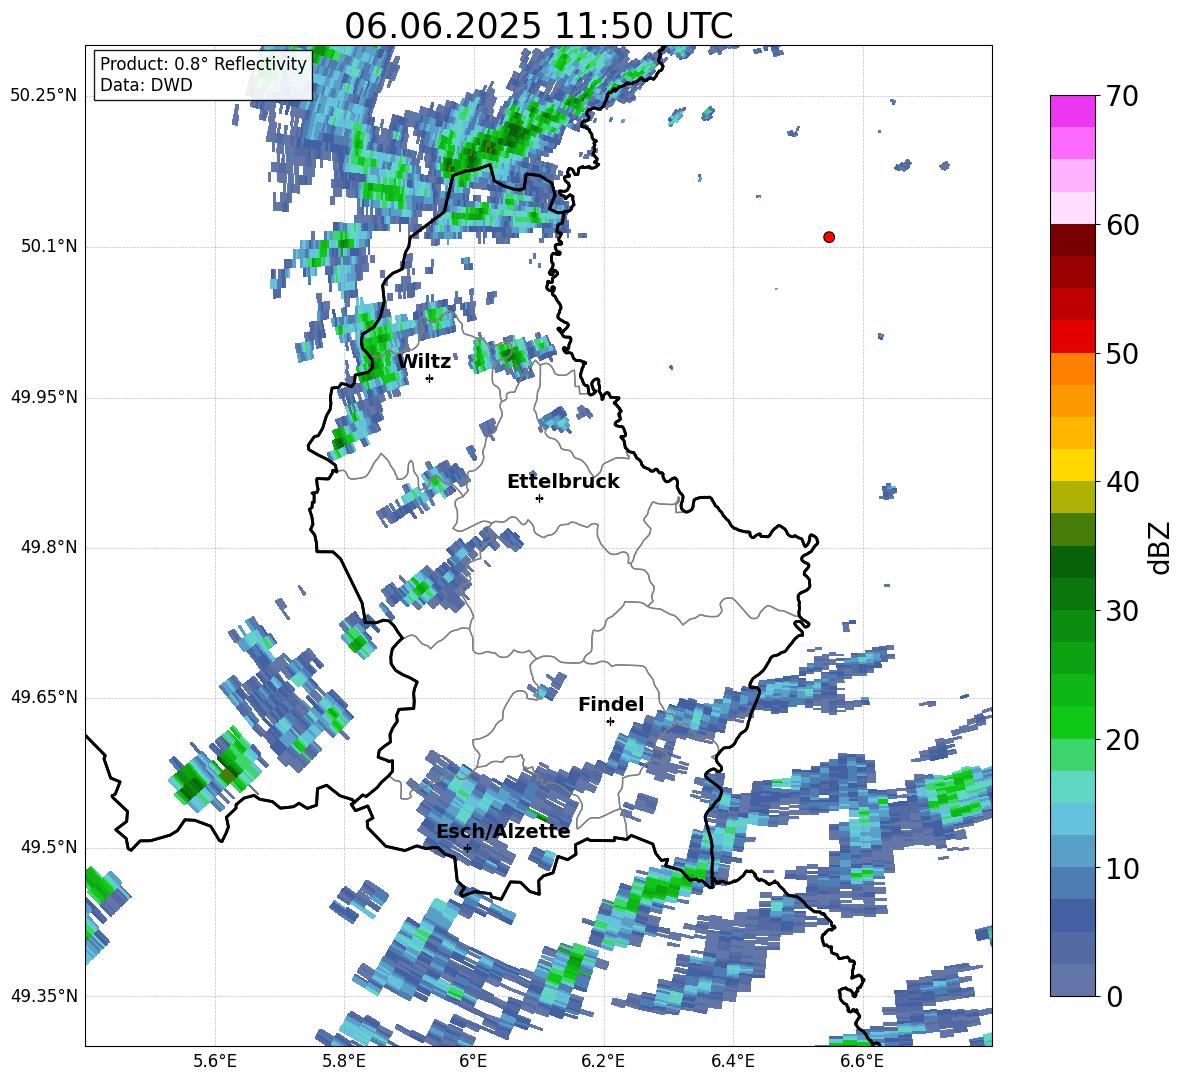The image size is (1184, 1081).
Task: Click the 'Data: DWD' text
Action: pos(146,85)
